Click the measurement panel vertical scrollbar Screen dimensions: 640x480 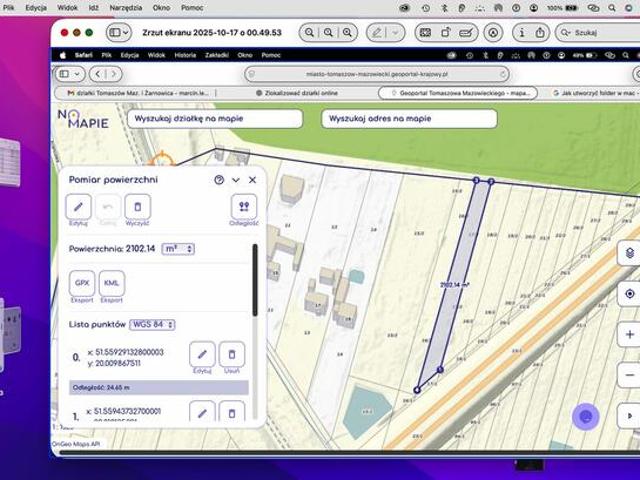255,280
